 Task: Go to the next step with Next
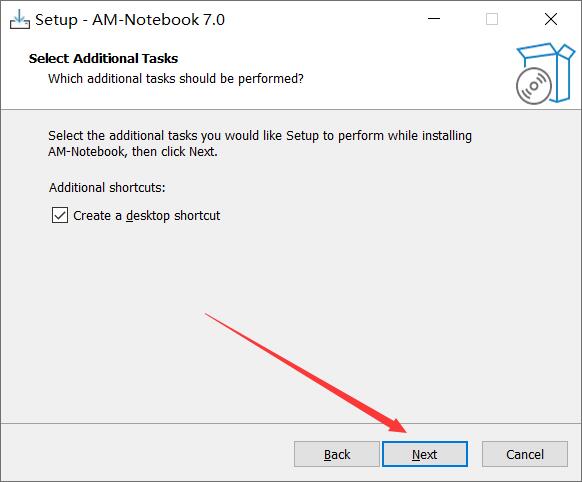[425, 454]
